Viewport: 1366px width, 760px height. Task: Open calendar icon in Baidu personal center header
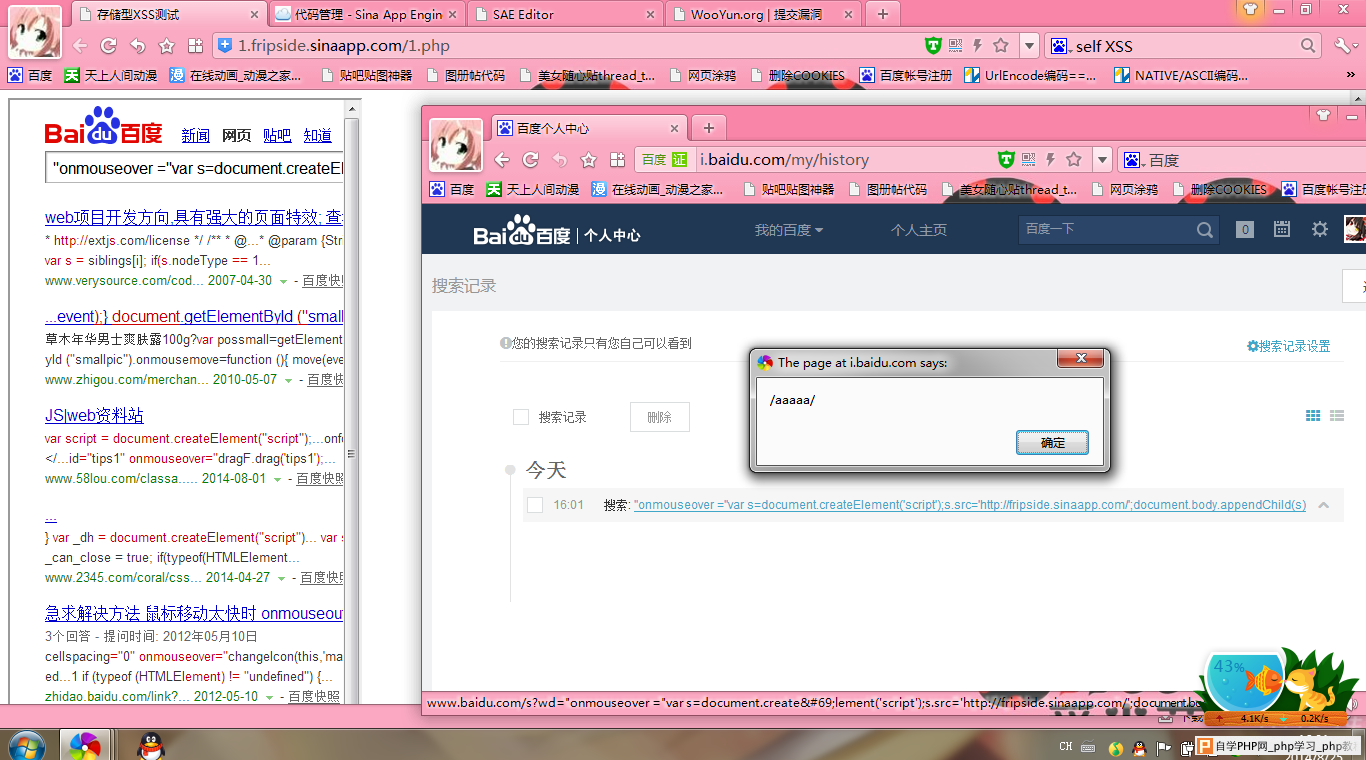(1282, 229)
